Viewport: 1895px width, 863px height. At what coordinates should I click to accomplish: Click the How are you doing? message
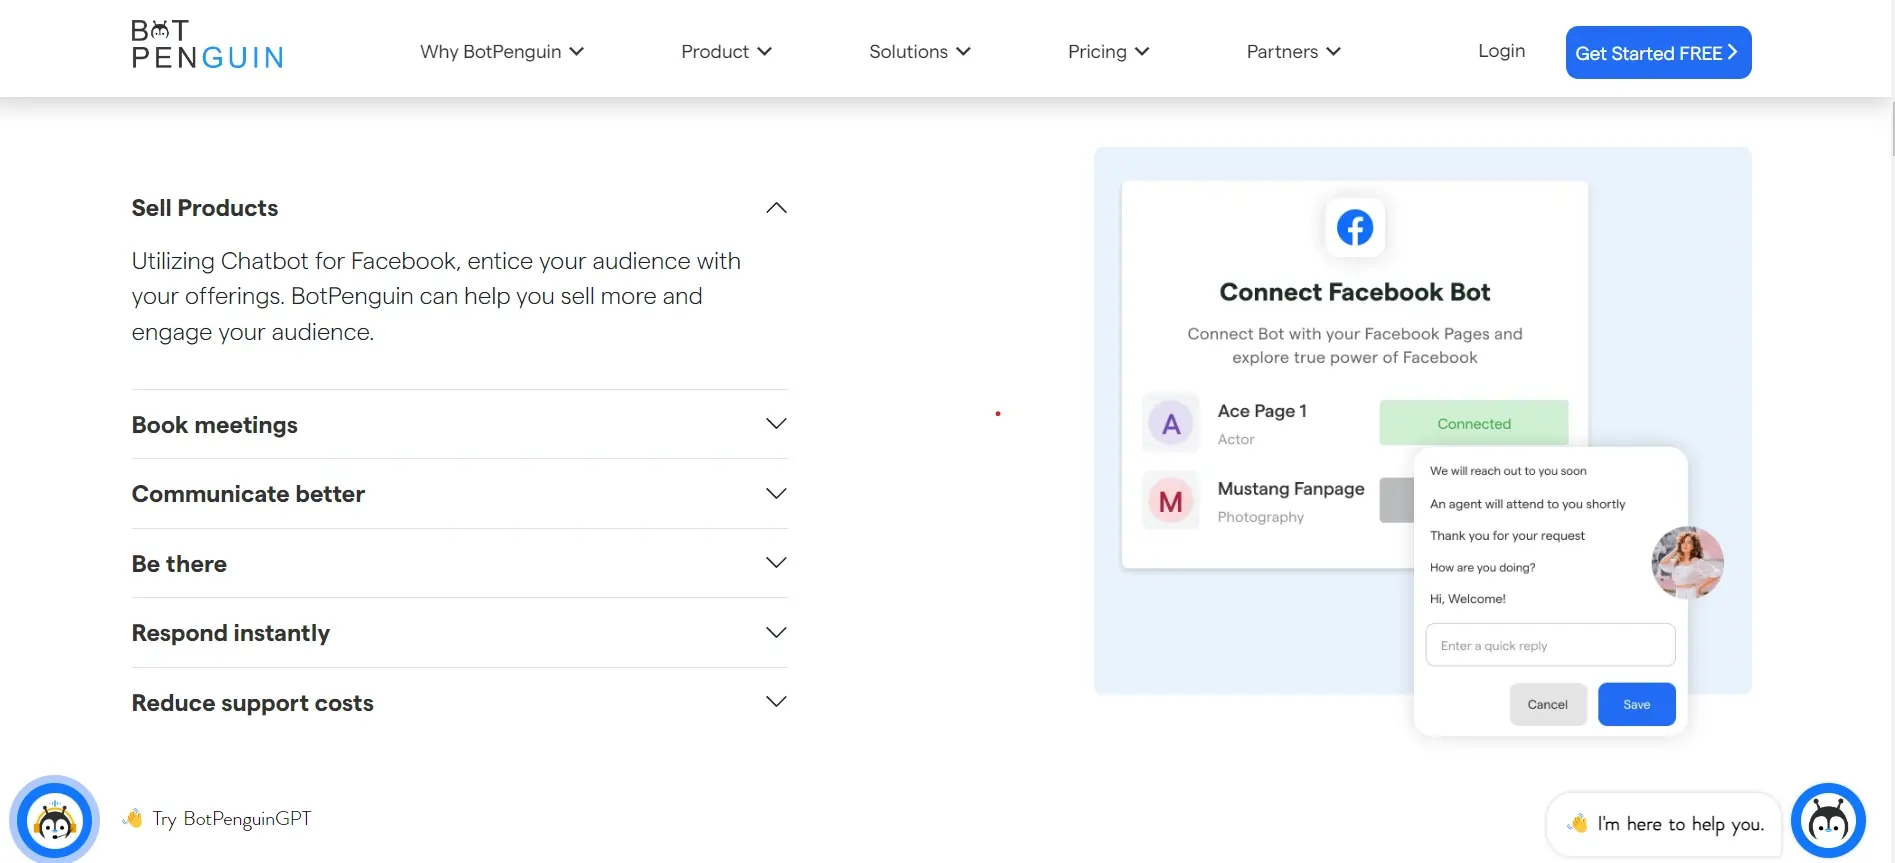[x=1482, y=567]
